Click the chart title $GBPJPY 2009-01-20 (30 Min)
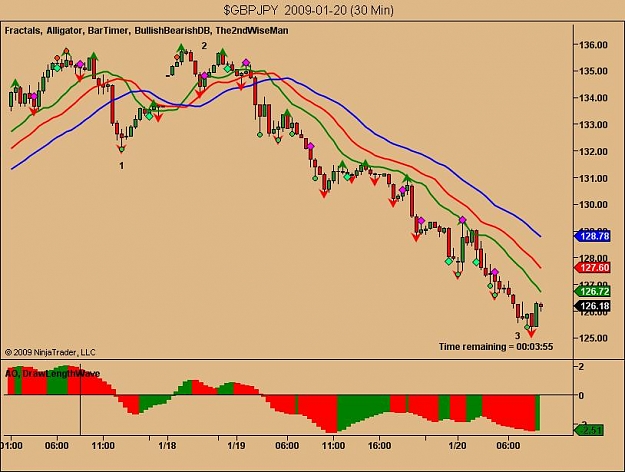 coord(308,10)
